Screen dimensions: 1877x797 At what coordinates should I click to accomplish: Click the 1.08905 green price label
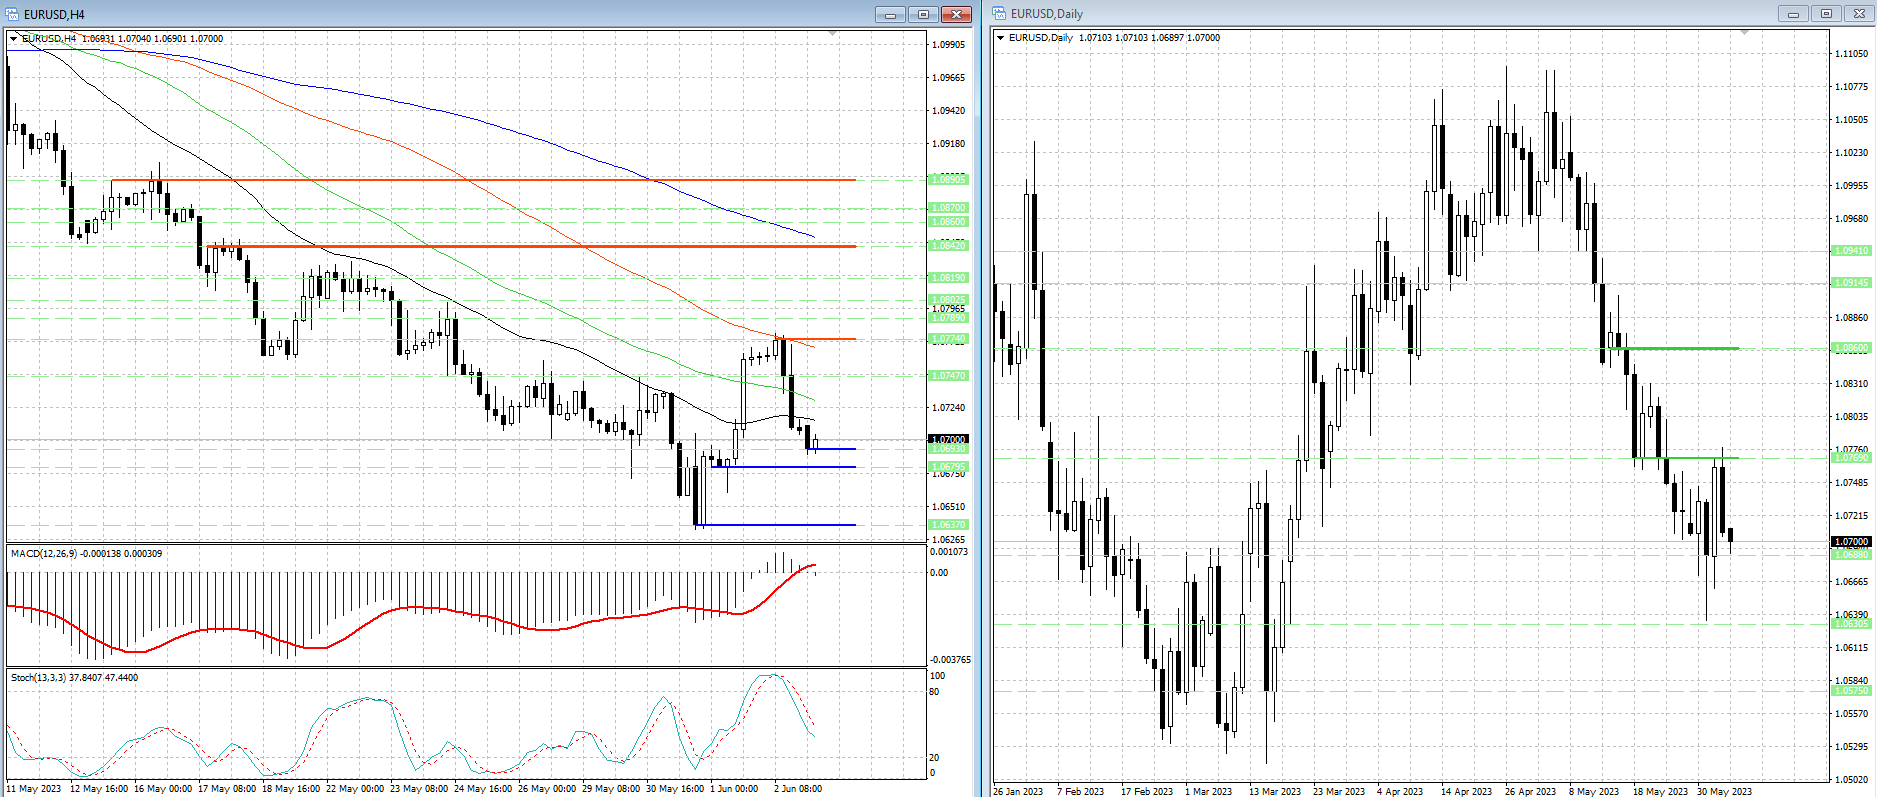click(x=949, y=180)
